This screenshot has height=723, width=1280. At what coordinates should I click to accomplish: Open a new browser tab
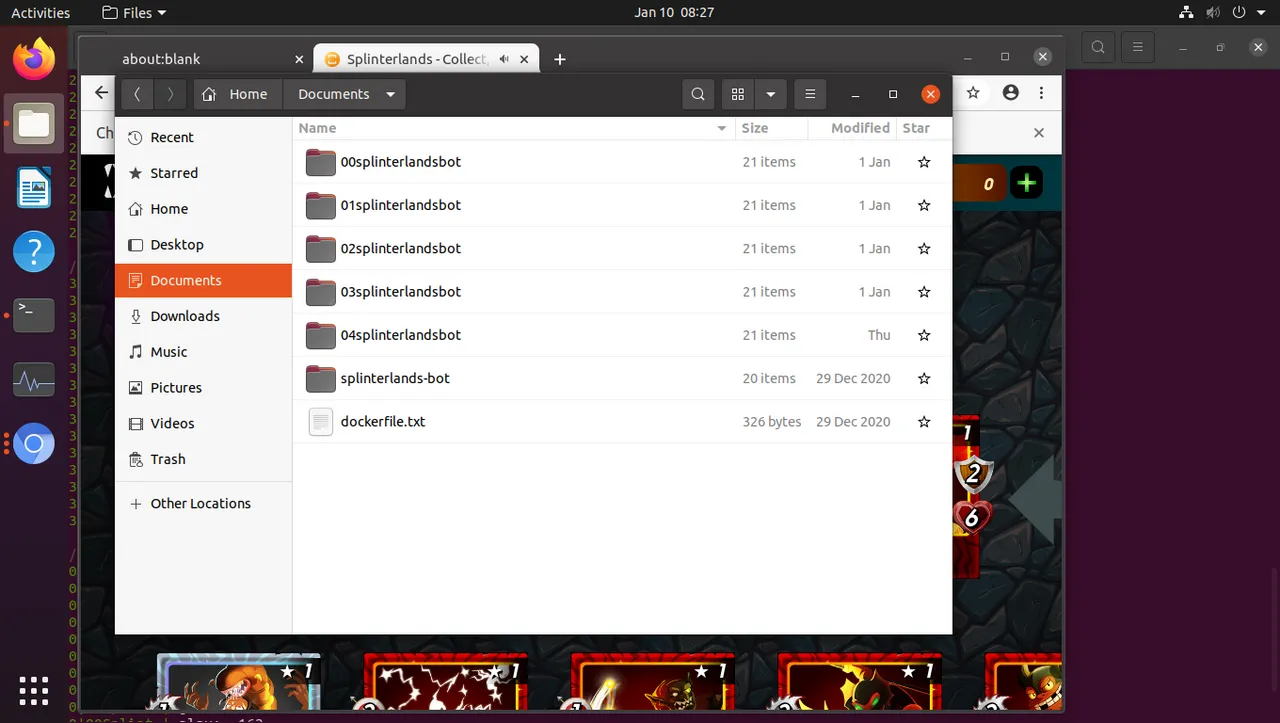[x=560, y=59]
